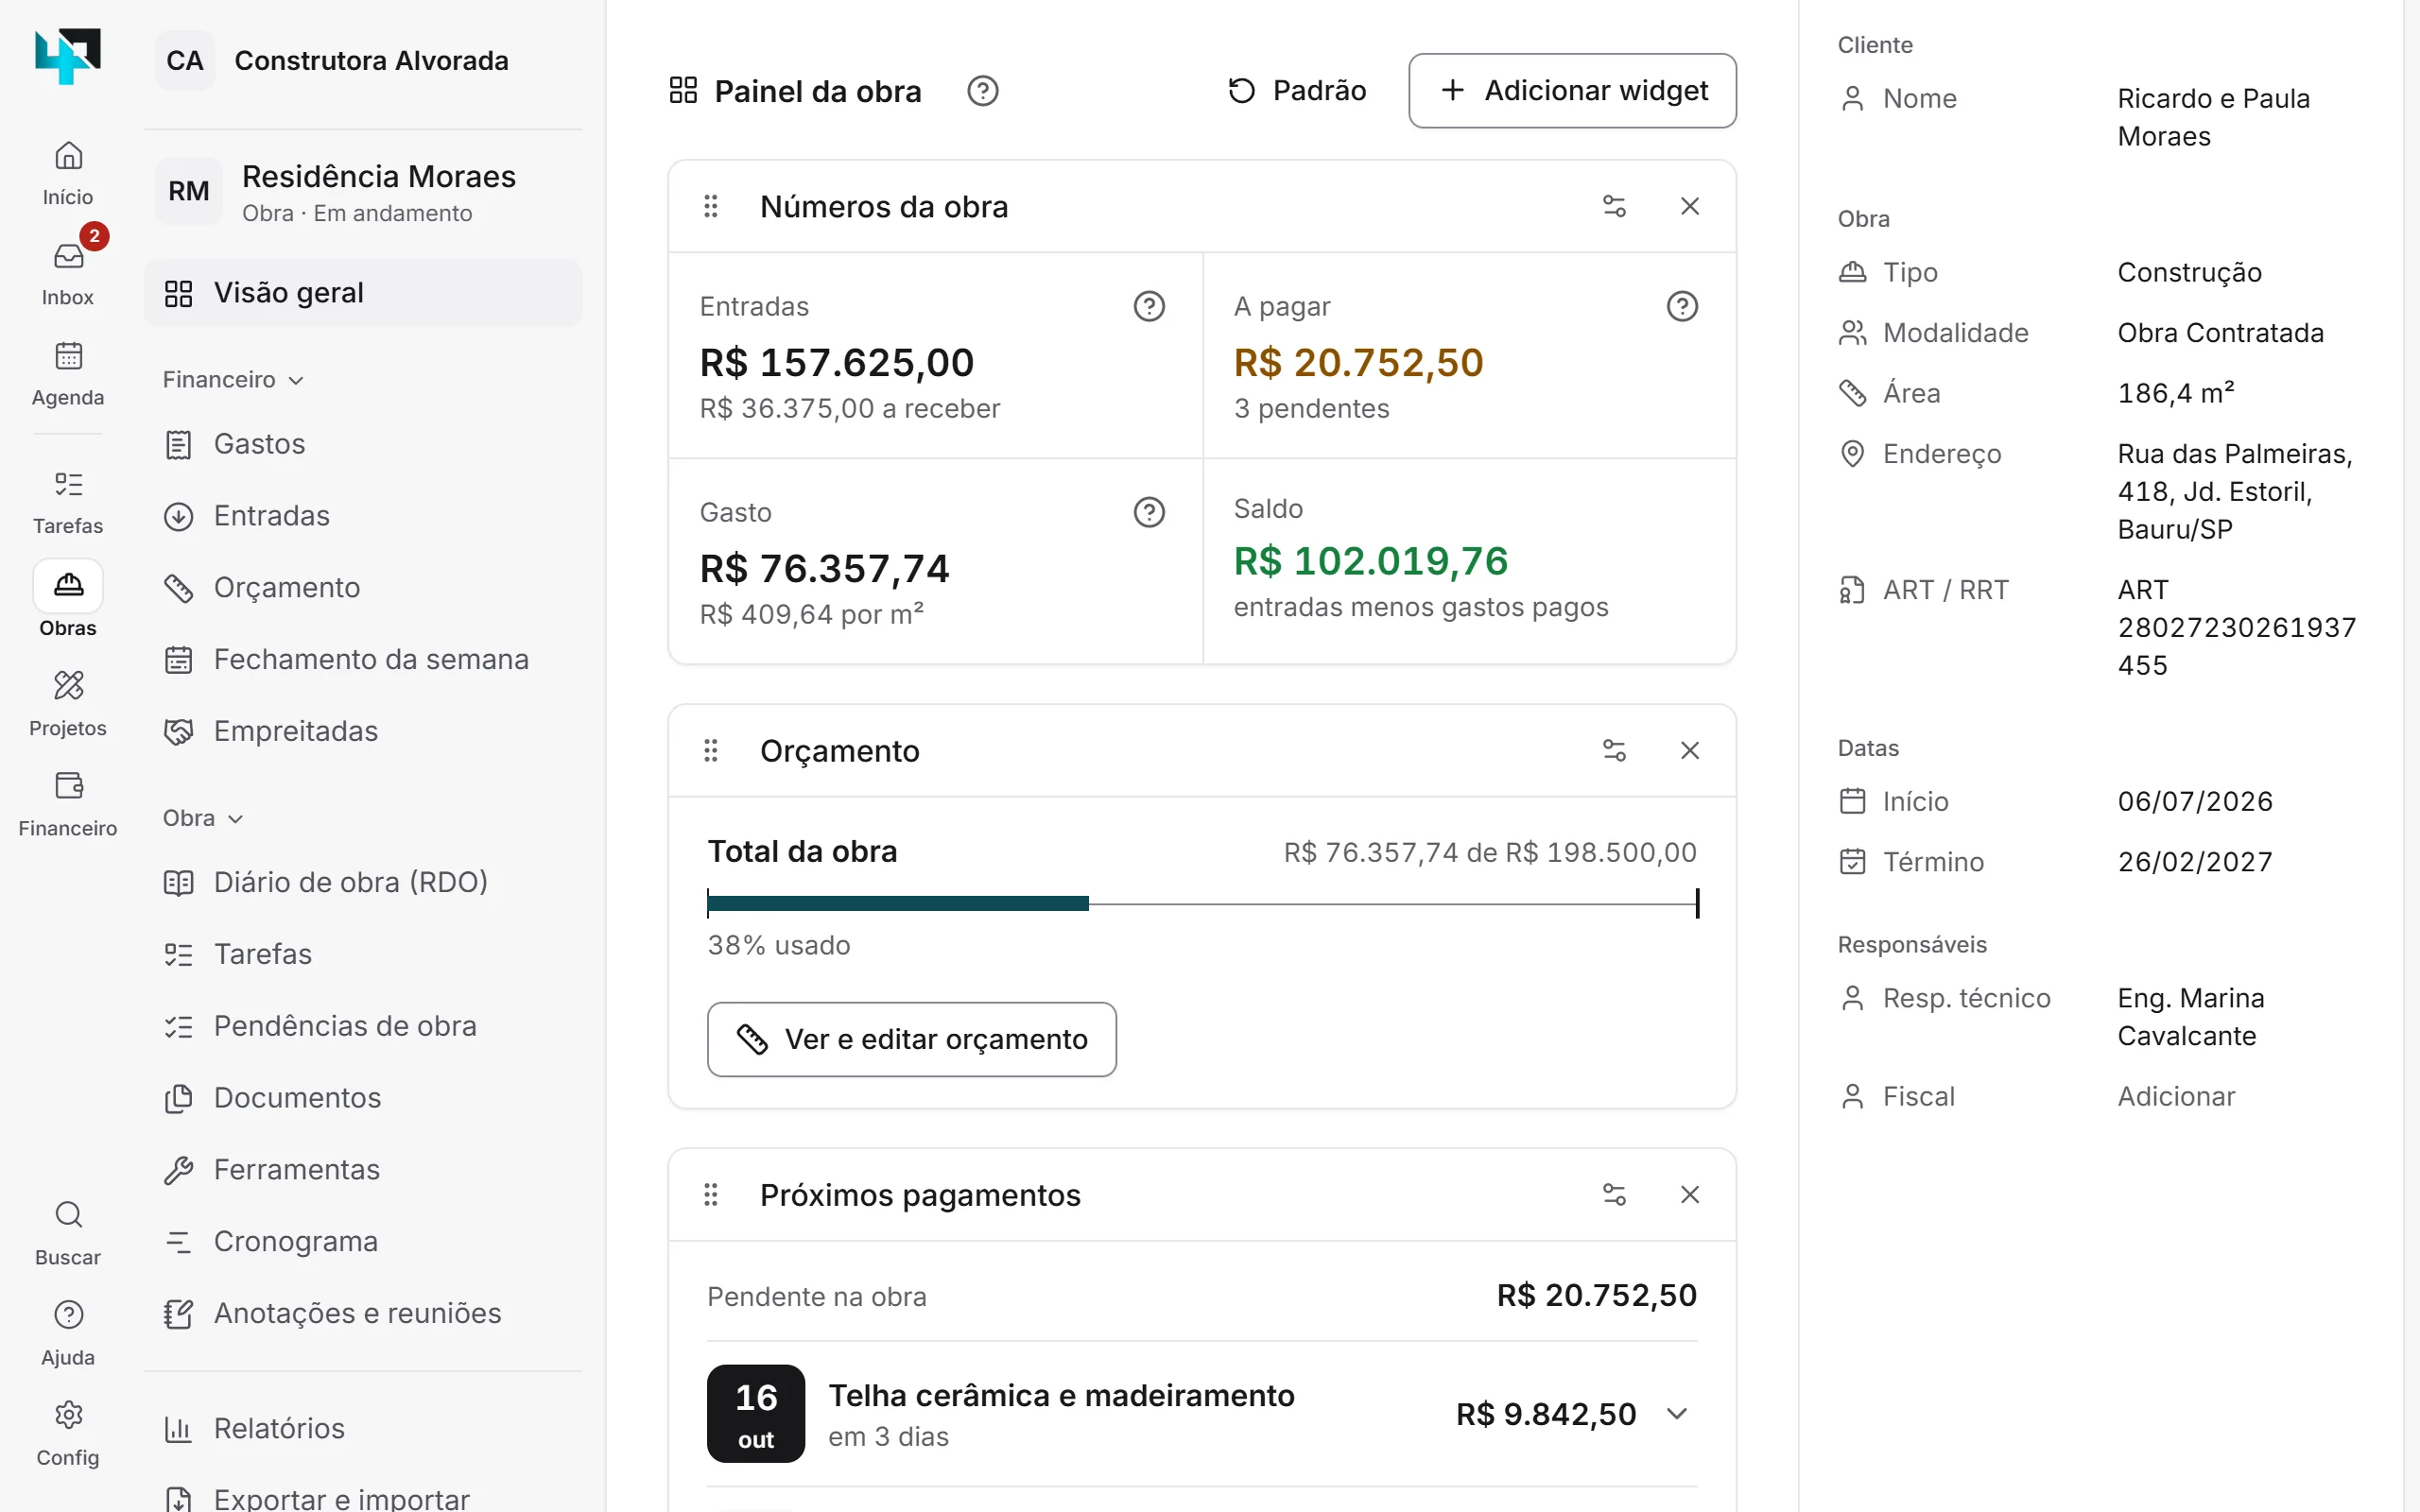Open settings of Orçamento widget

tap(1614, 750)
